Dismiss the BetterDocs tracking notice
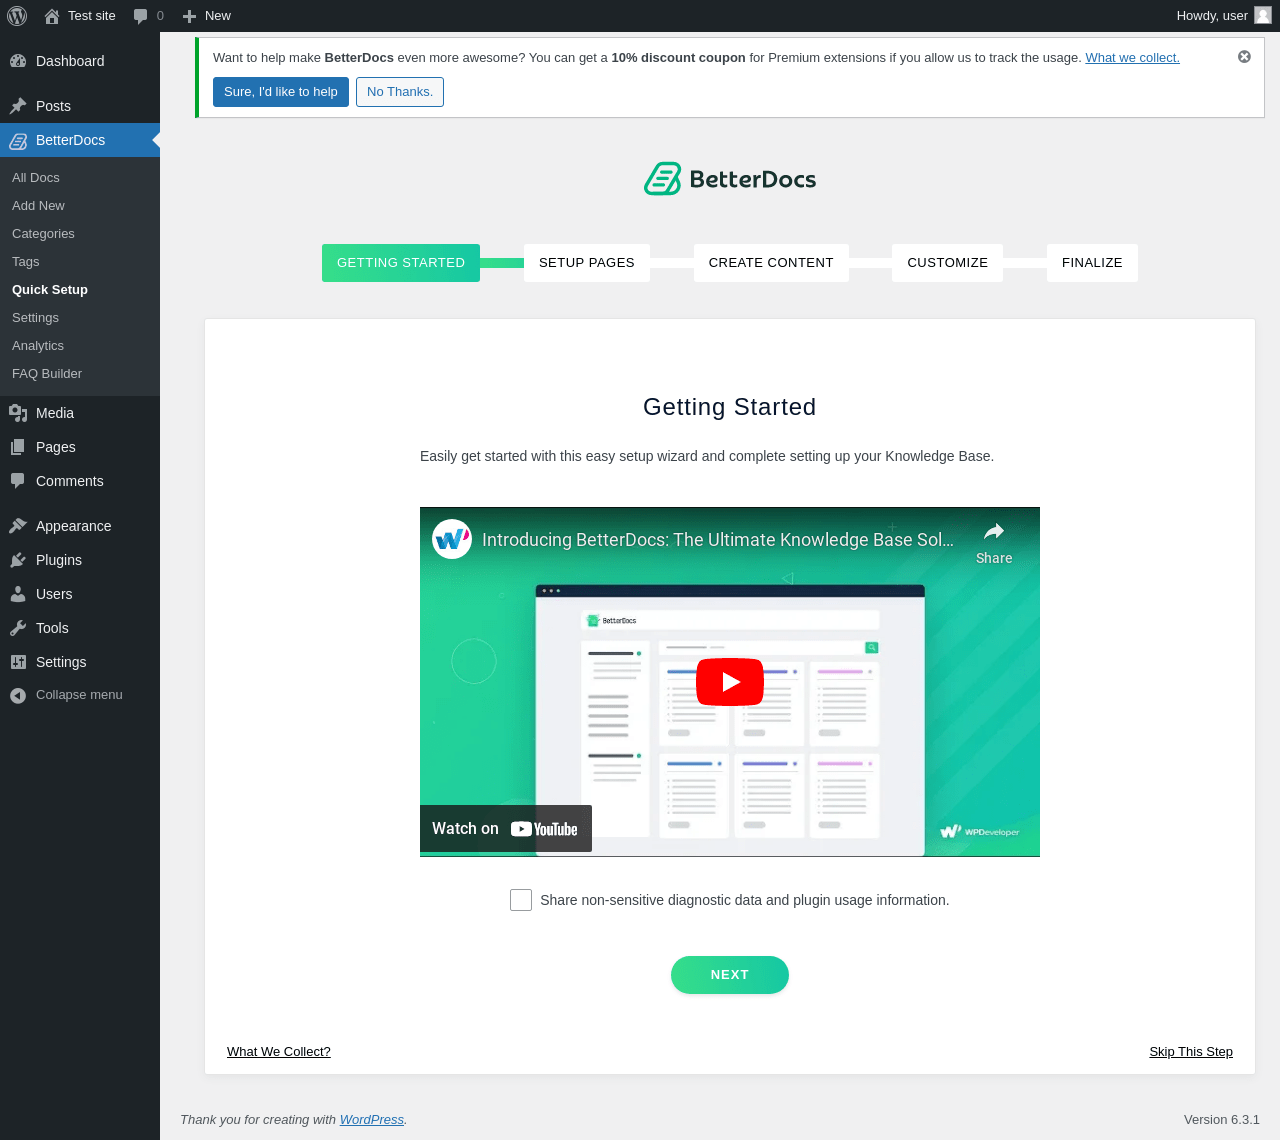 point(1244,57)
